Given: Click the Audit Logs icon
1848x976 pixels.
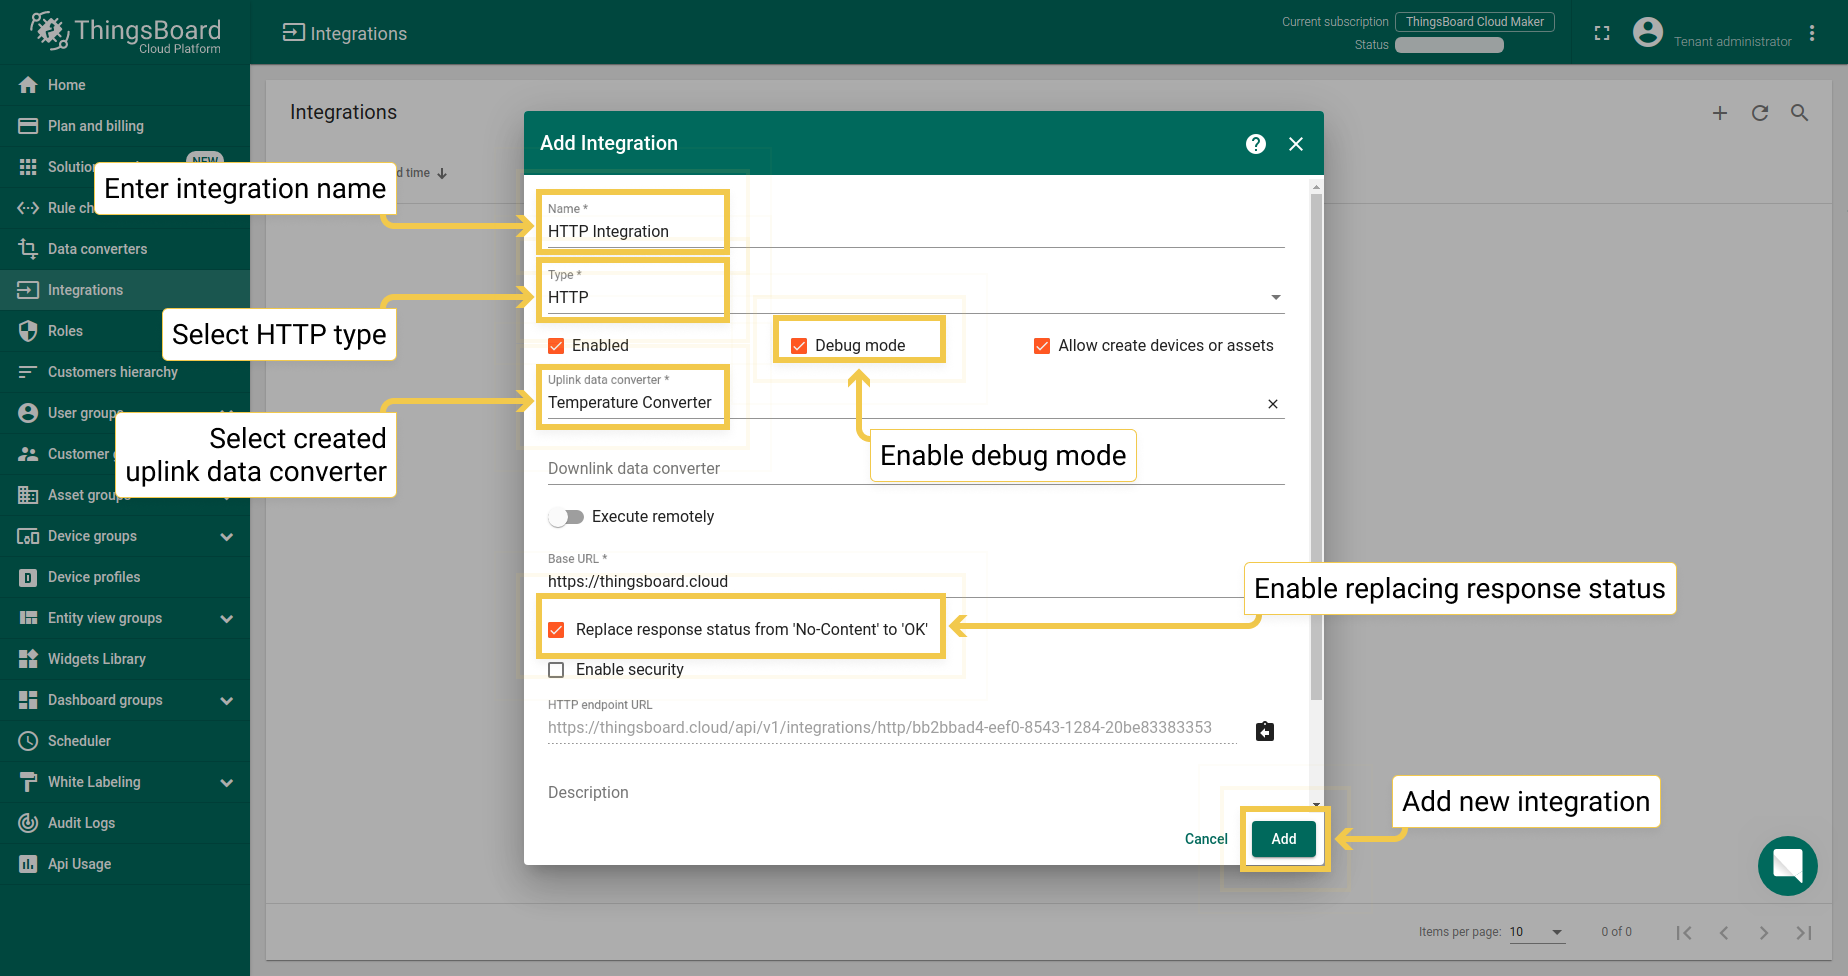Looking at the screenshot, I should click(28, 823).
